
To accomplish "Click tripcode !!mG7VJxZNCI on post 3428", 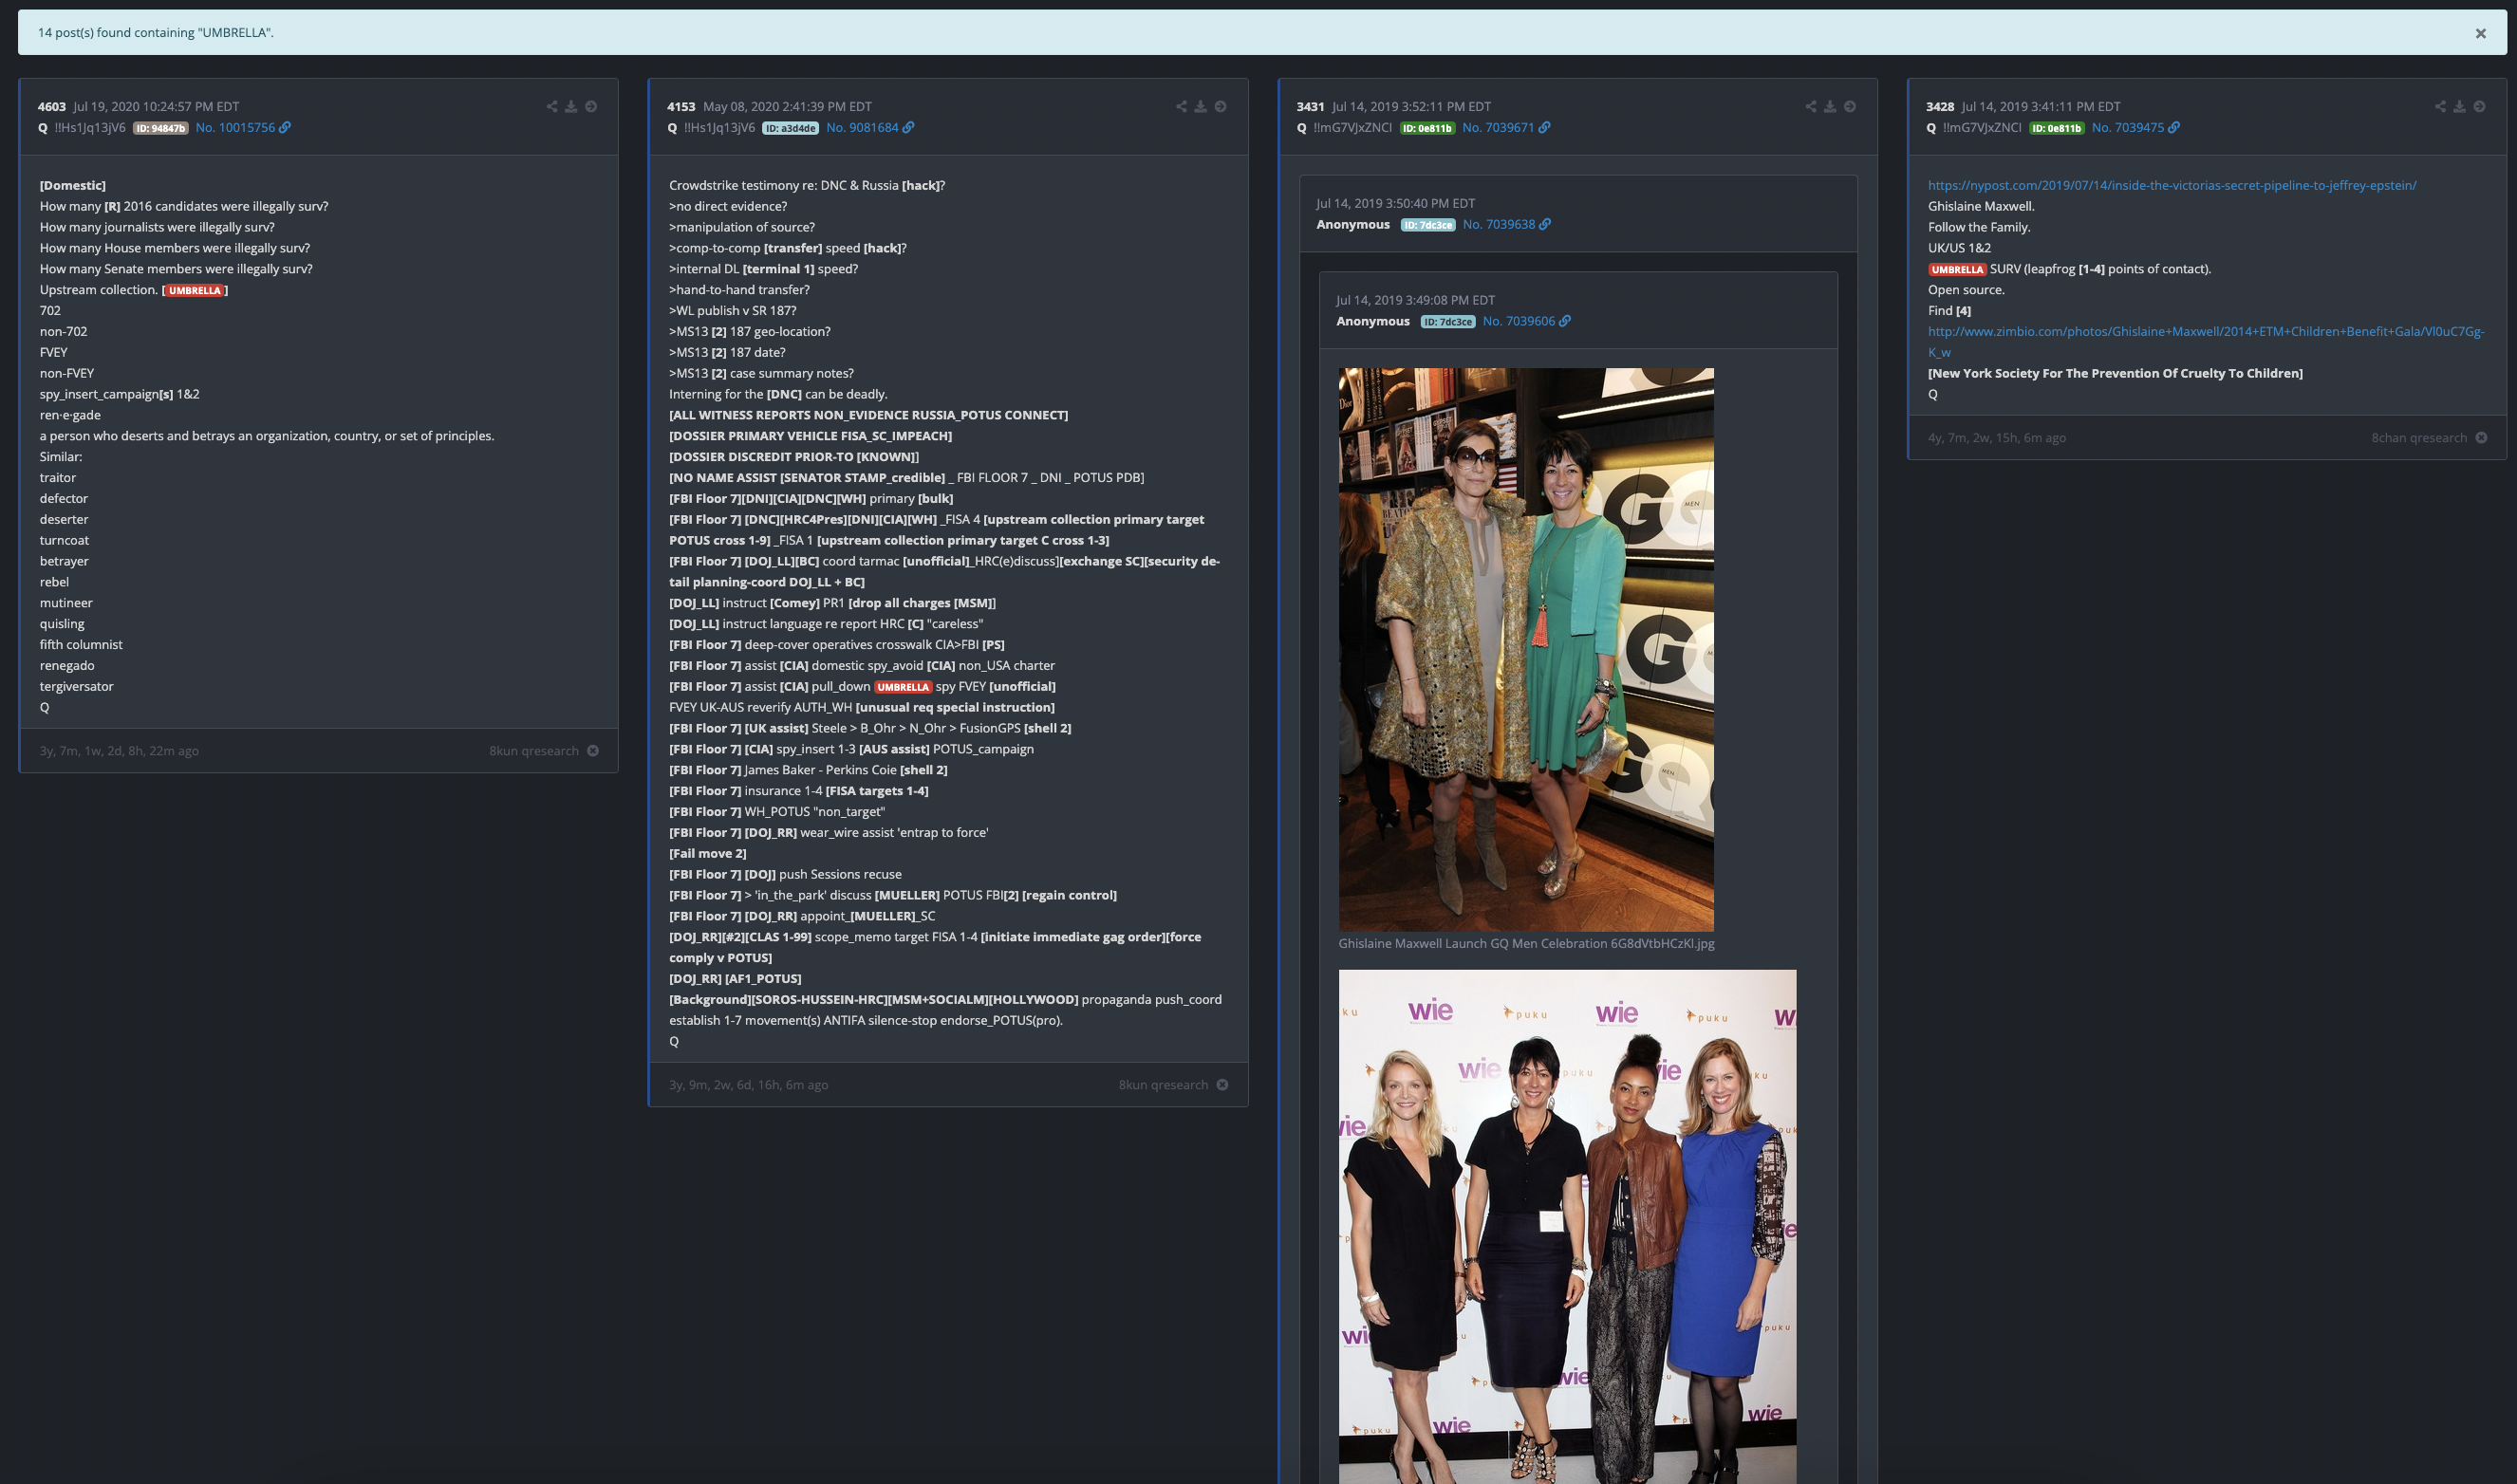I will (1982, 127).
